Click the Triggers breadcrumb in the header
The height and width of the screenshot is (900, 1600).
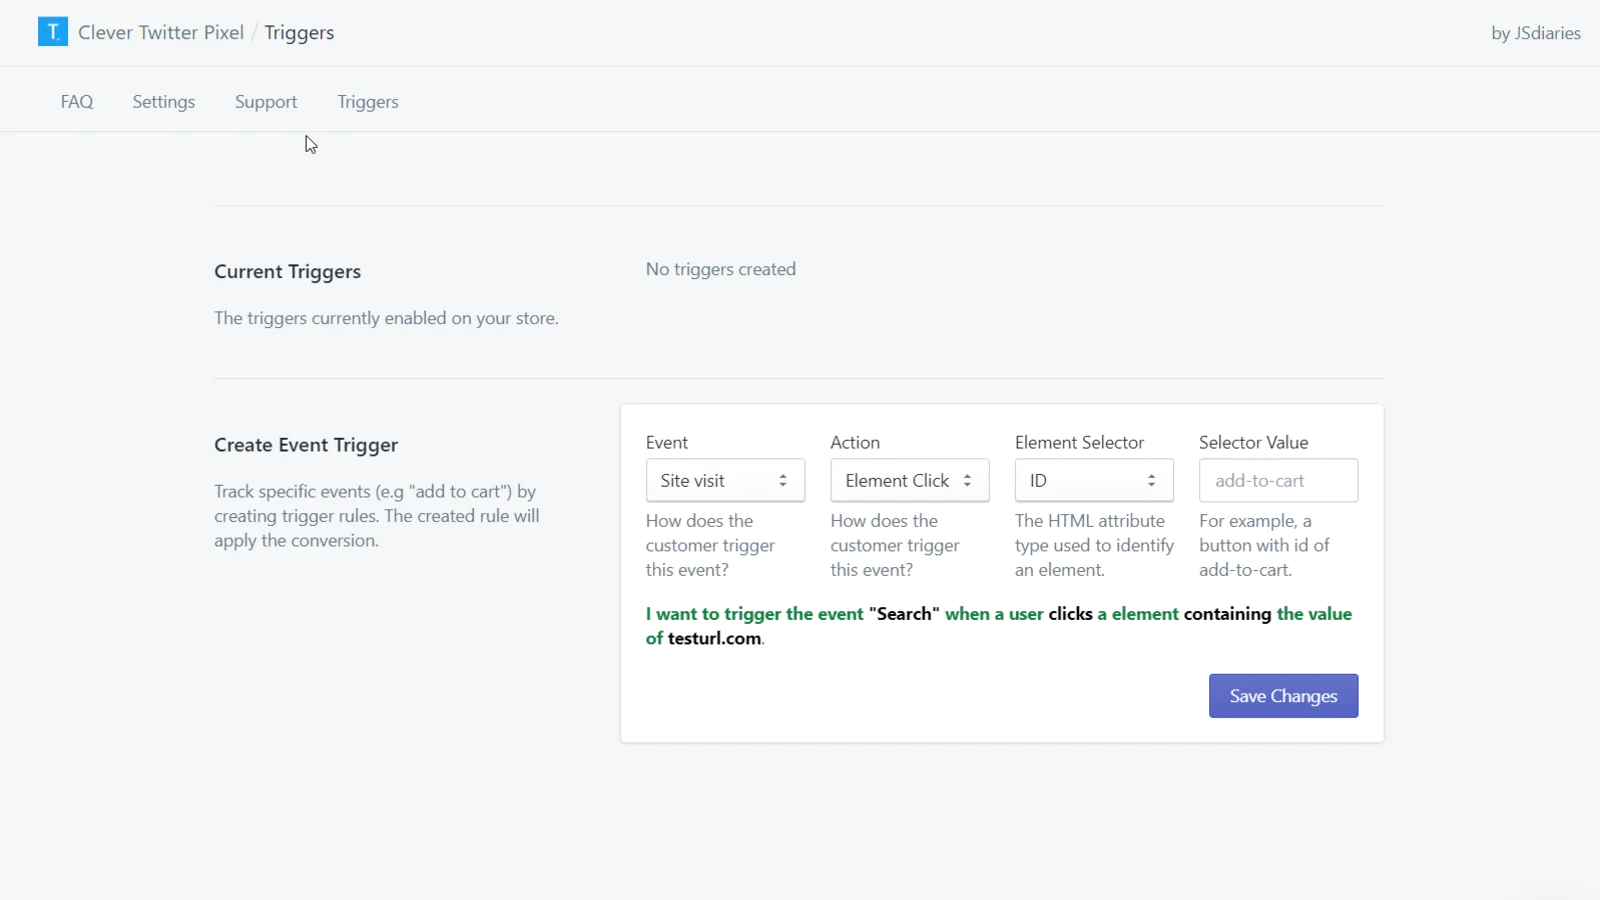pos(299,33)
